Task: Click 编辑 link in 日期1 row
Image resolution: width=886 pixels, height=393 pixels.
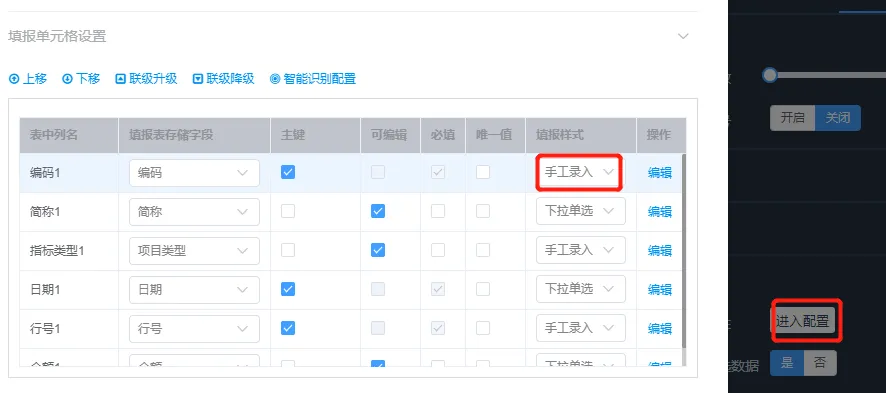Action: (659, 290)
